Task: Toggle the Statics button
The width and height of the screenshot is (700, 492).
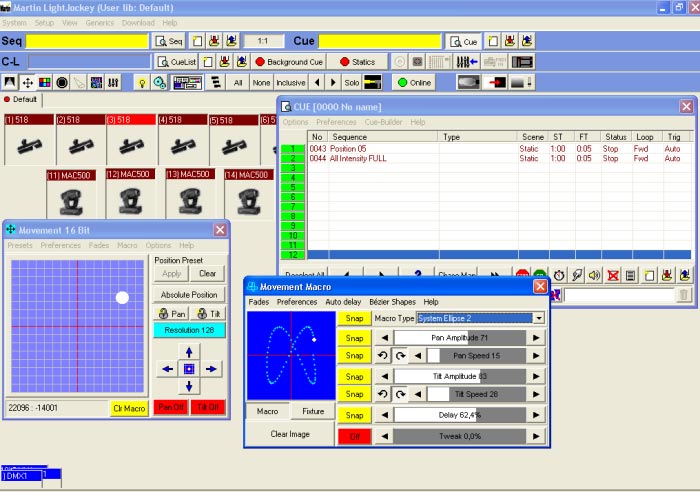Action: (x=357, y=62)
